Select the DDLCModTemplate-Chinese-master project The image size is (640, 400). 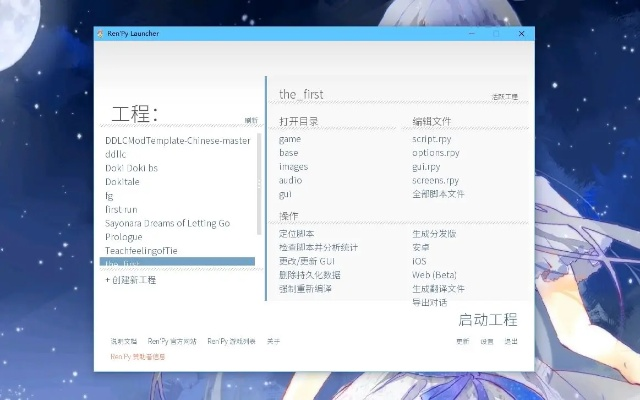(178, 140)
